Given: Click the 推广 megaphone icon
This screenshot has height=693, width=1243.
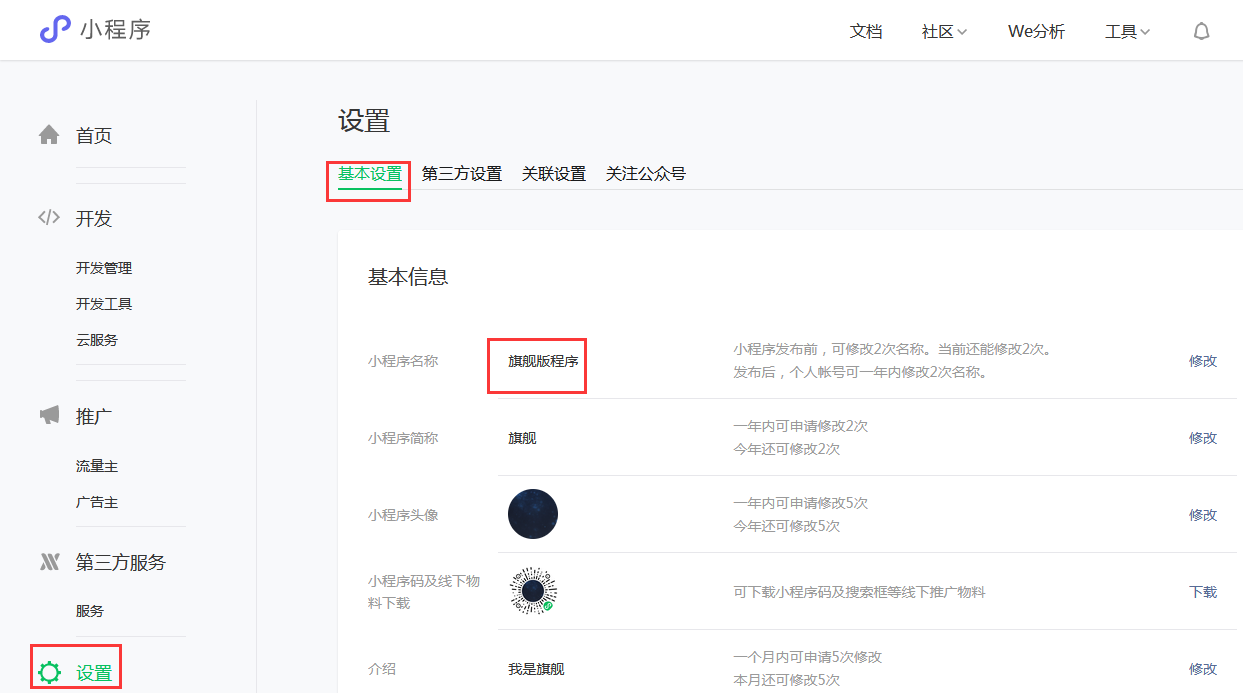Looking at the screenshot, I should coord(49,415).
